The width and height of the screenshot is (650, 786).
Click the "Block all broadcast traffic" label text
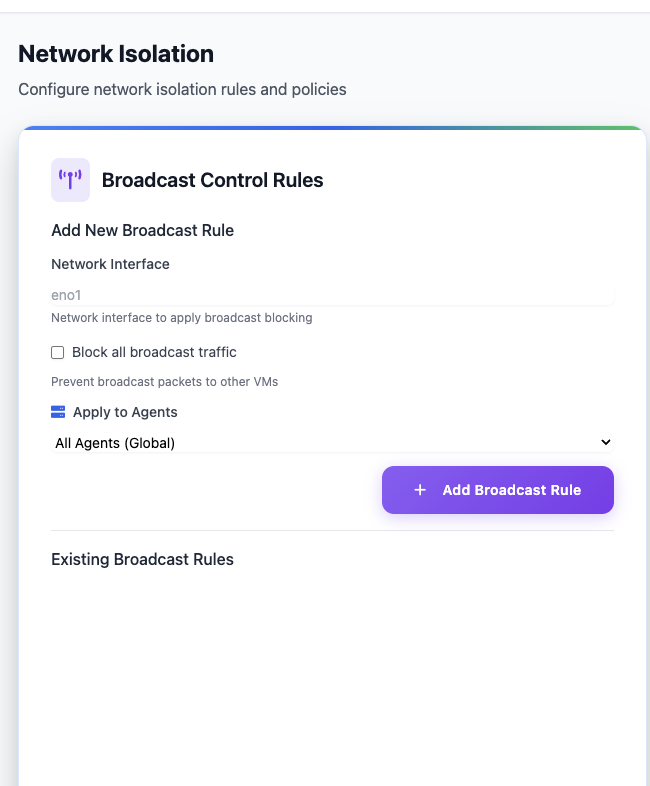coord(154,352)
